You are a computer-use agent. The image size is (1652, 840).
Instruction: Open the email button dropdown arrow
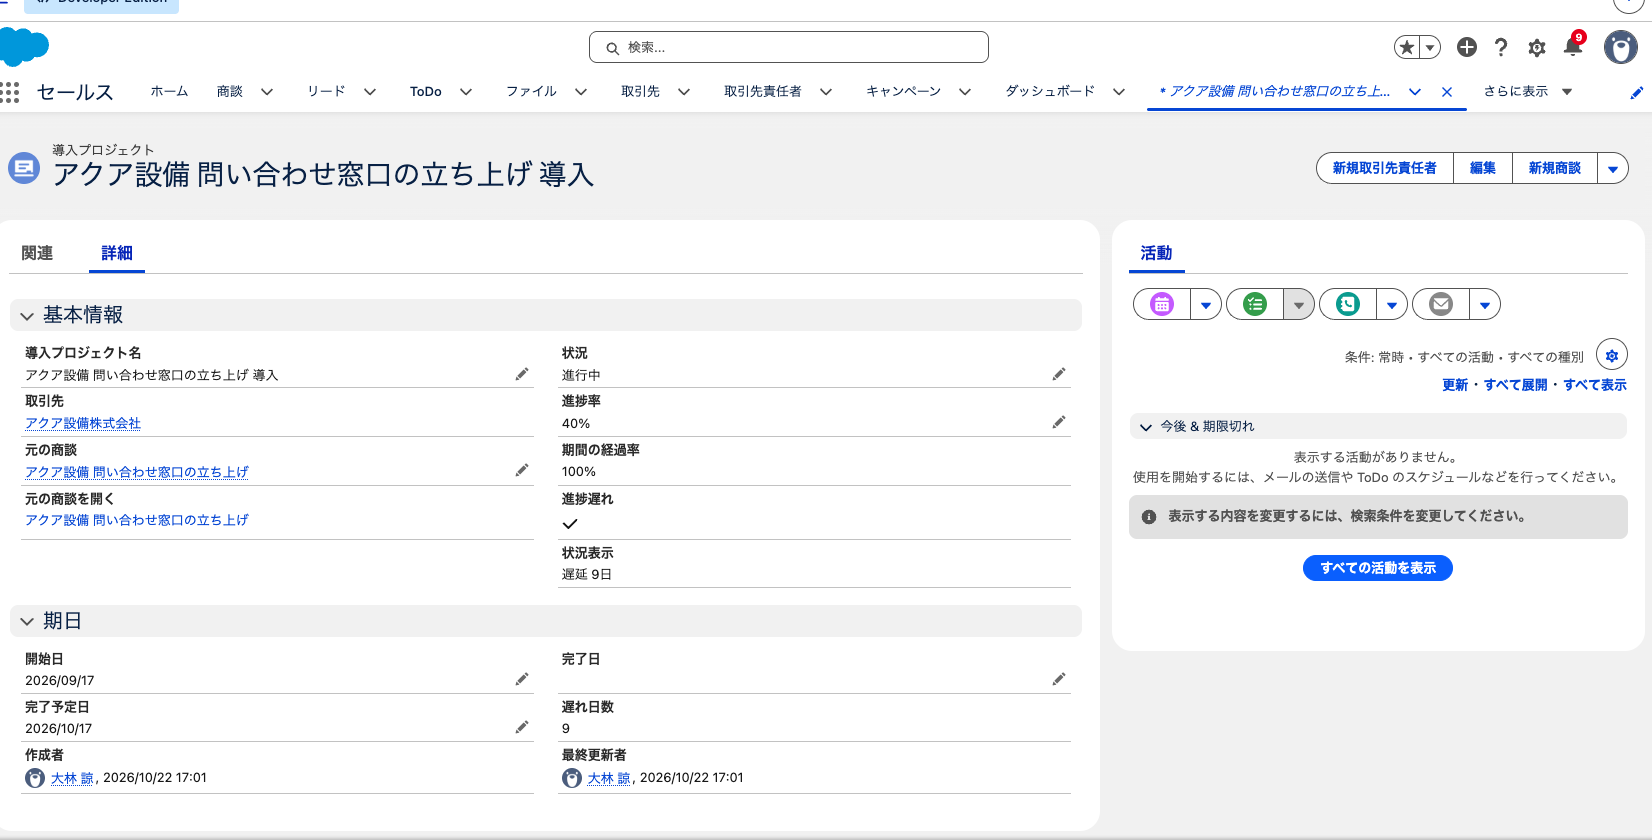[x=1485, y=304]
